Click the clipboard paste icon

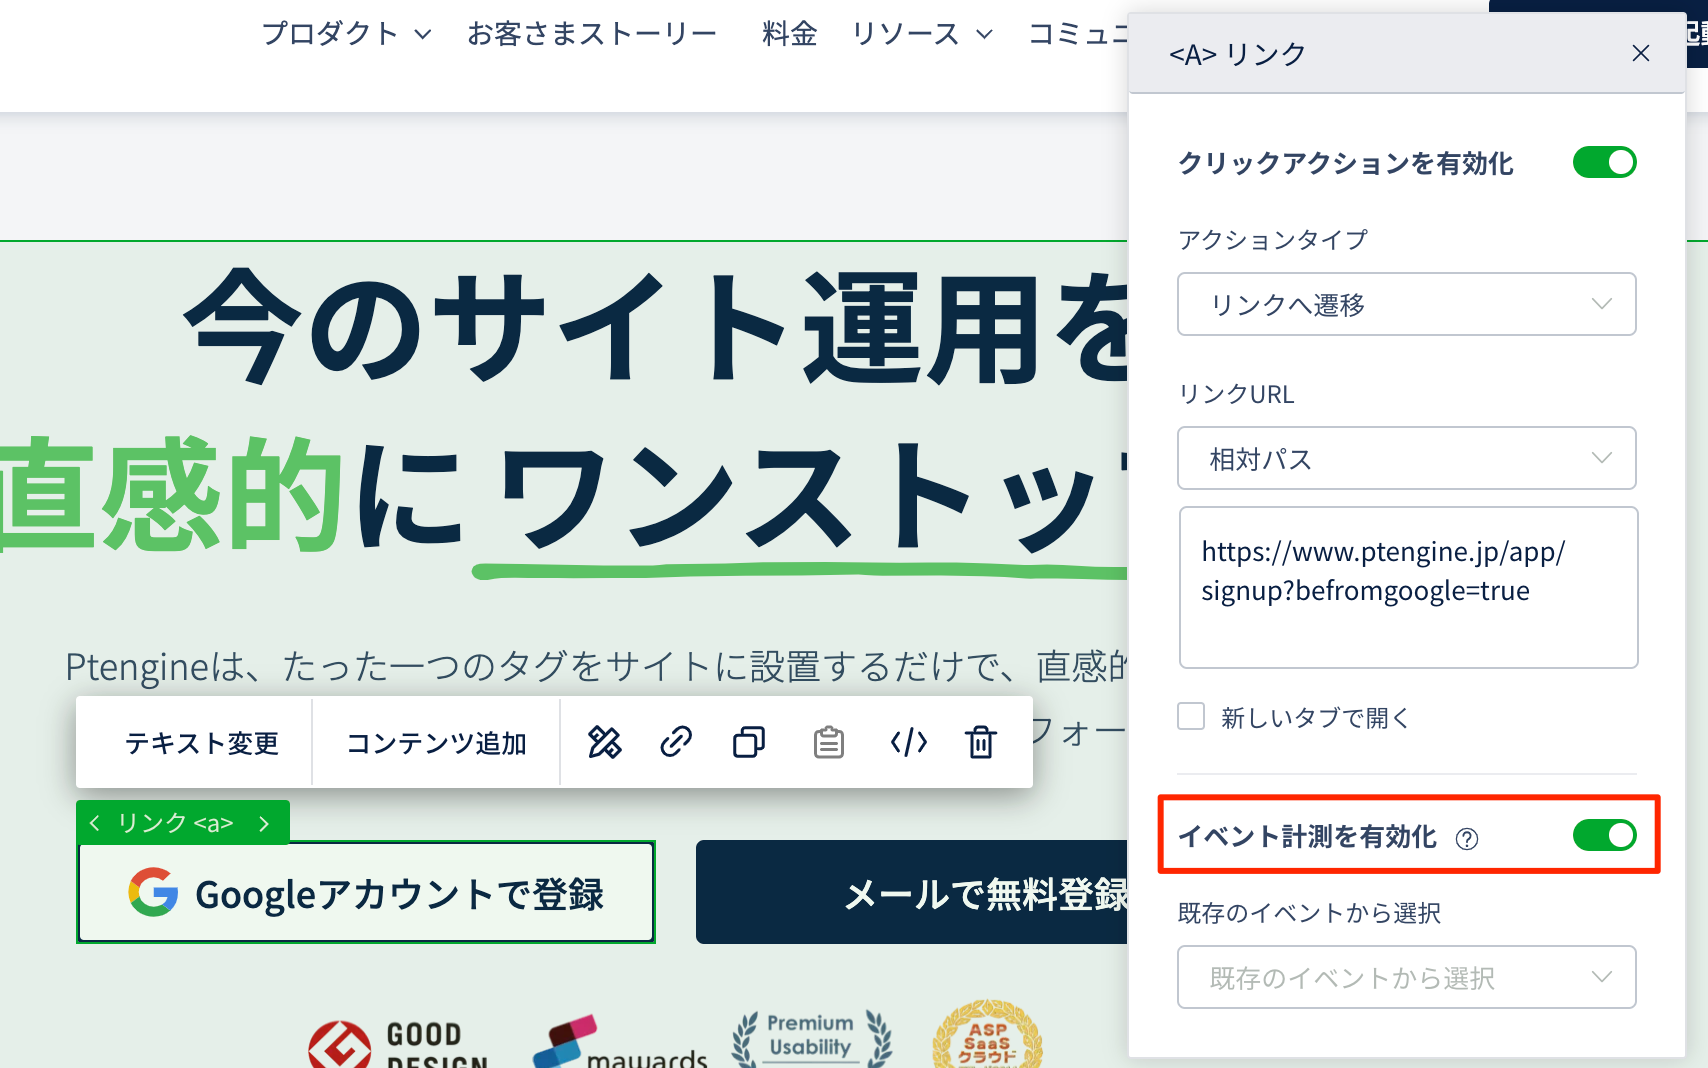point(828,742)
